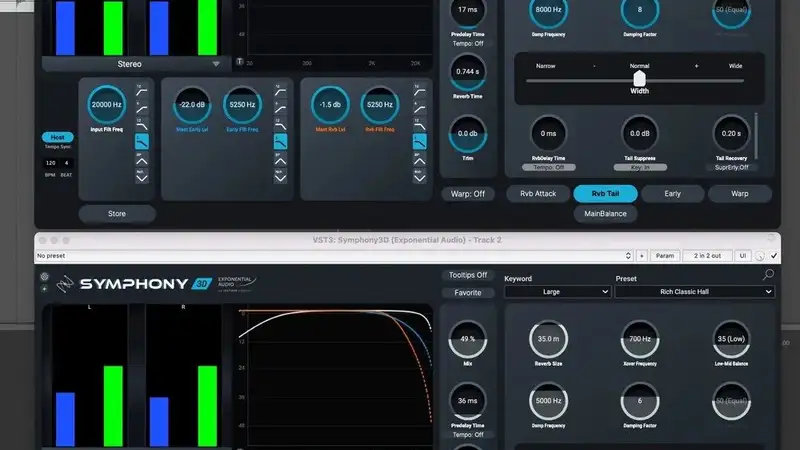Viewport: 800px width, 450px height.
Task: Select 12 dB low-pass shape for Rvb filter
Action: pyautogui.click(x=419, y=124)
